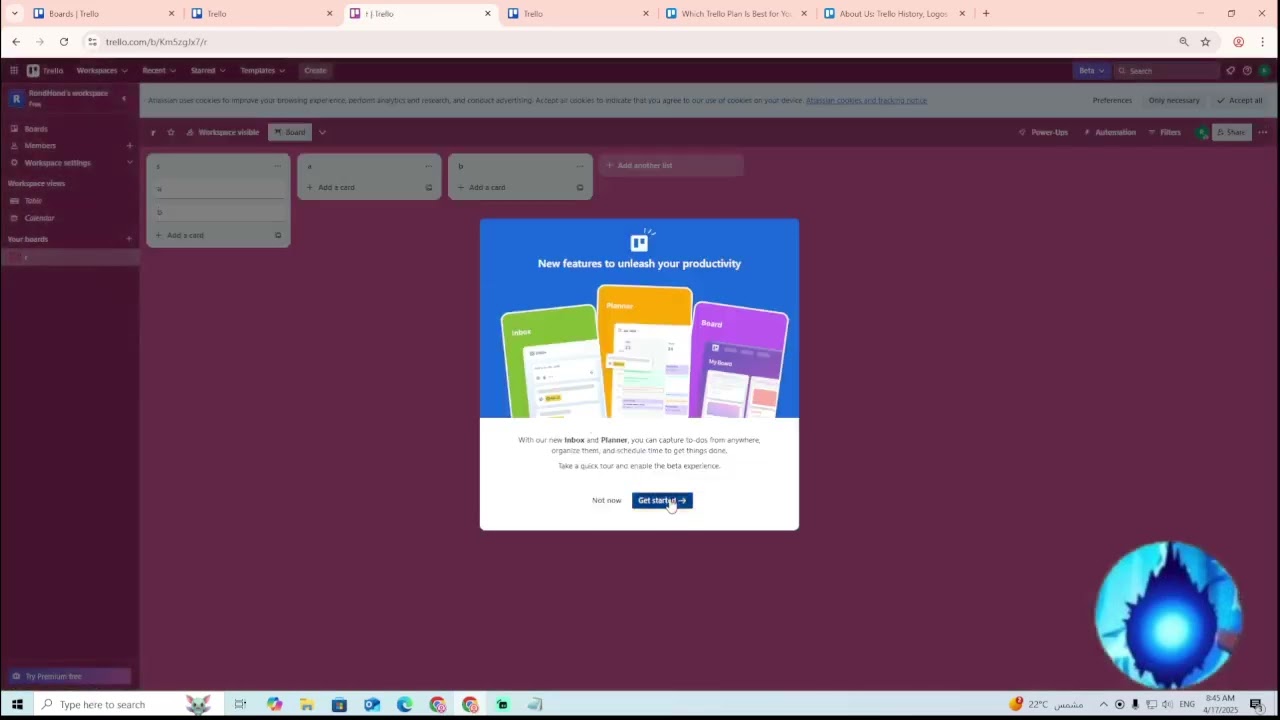Open Members in the sidebar
The height and width of the screenshot is (720, 1280).
click(x=40, y=146)
